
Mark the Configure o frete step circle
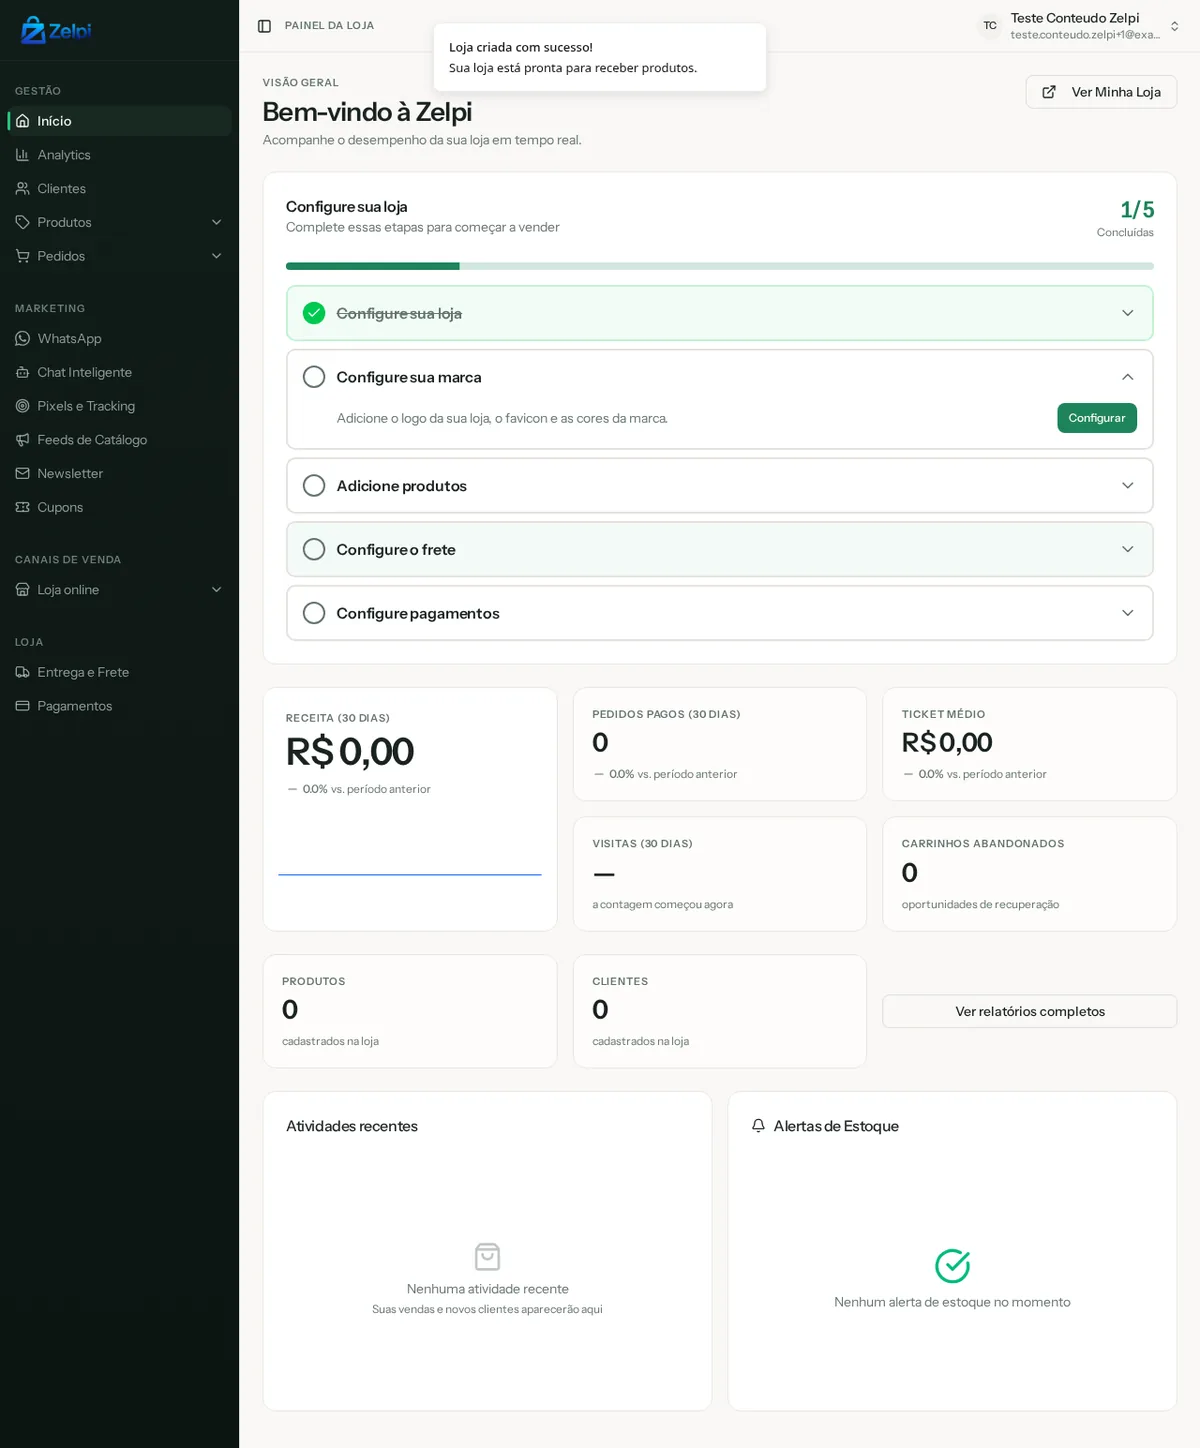314,549
